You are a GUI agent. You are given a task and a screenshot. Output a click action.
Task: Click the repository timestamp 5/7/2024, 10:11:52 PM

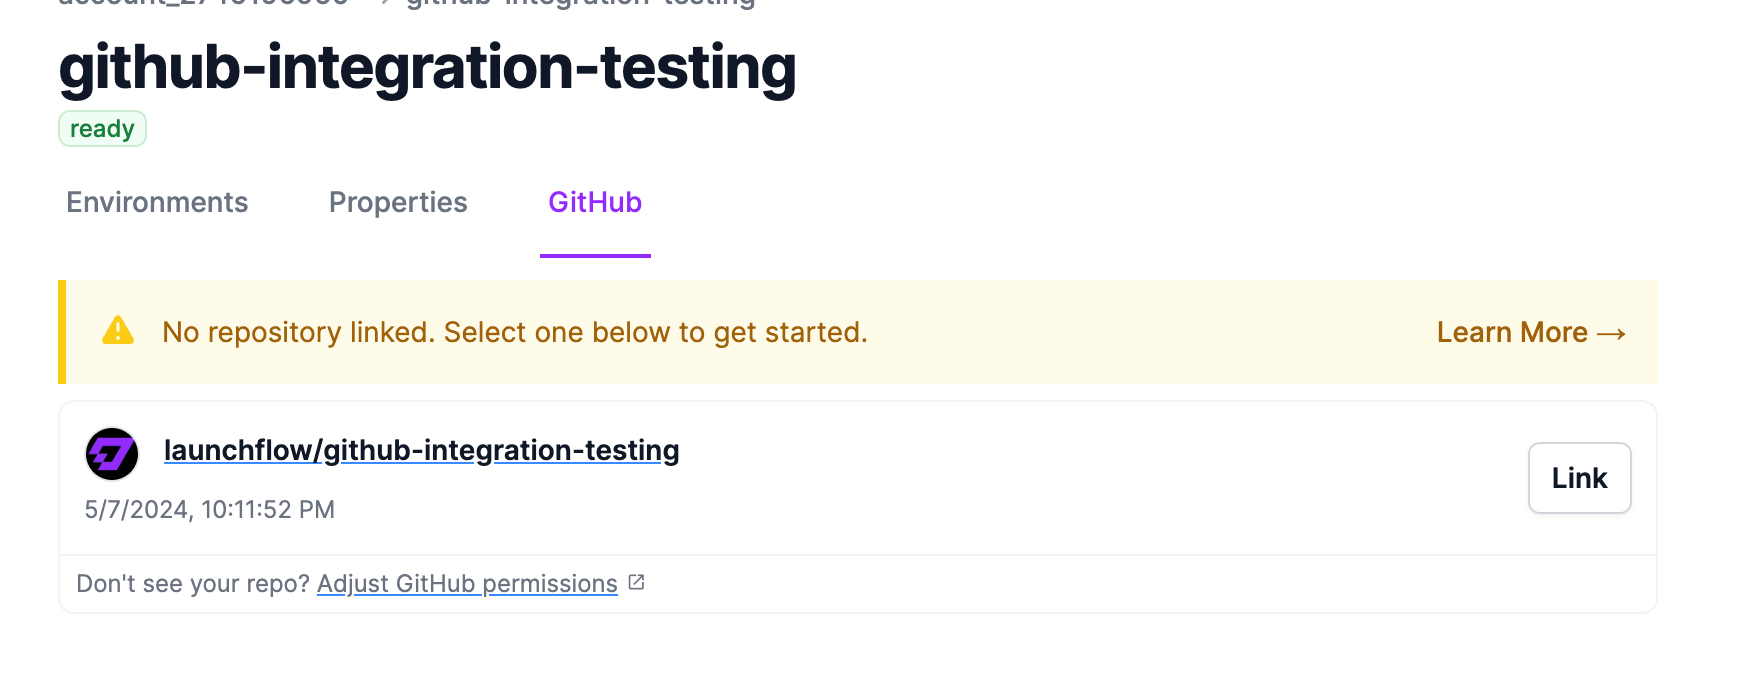209,510
